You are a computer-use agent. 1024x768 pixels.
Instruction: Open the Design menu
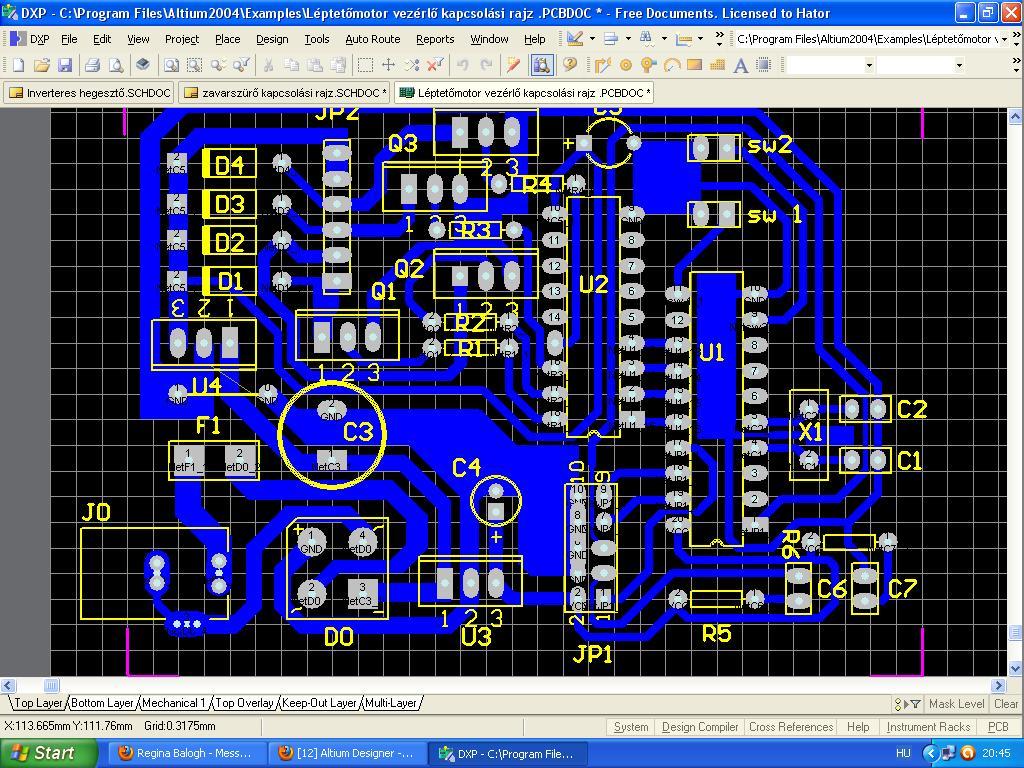point(272,39)
